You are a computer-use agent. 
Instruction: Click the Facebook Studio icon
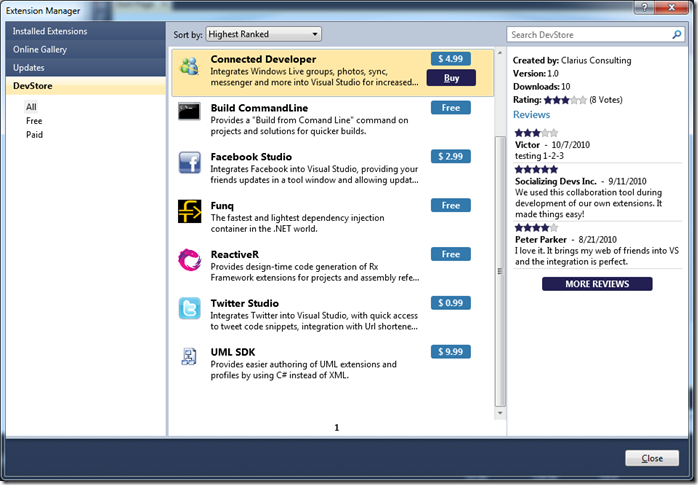190,162
